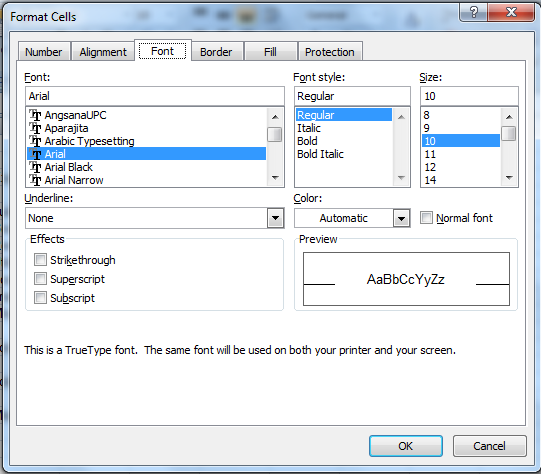
Task: Click the Help question mark icon
Action: click(474, 12)
